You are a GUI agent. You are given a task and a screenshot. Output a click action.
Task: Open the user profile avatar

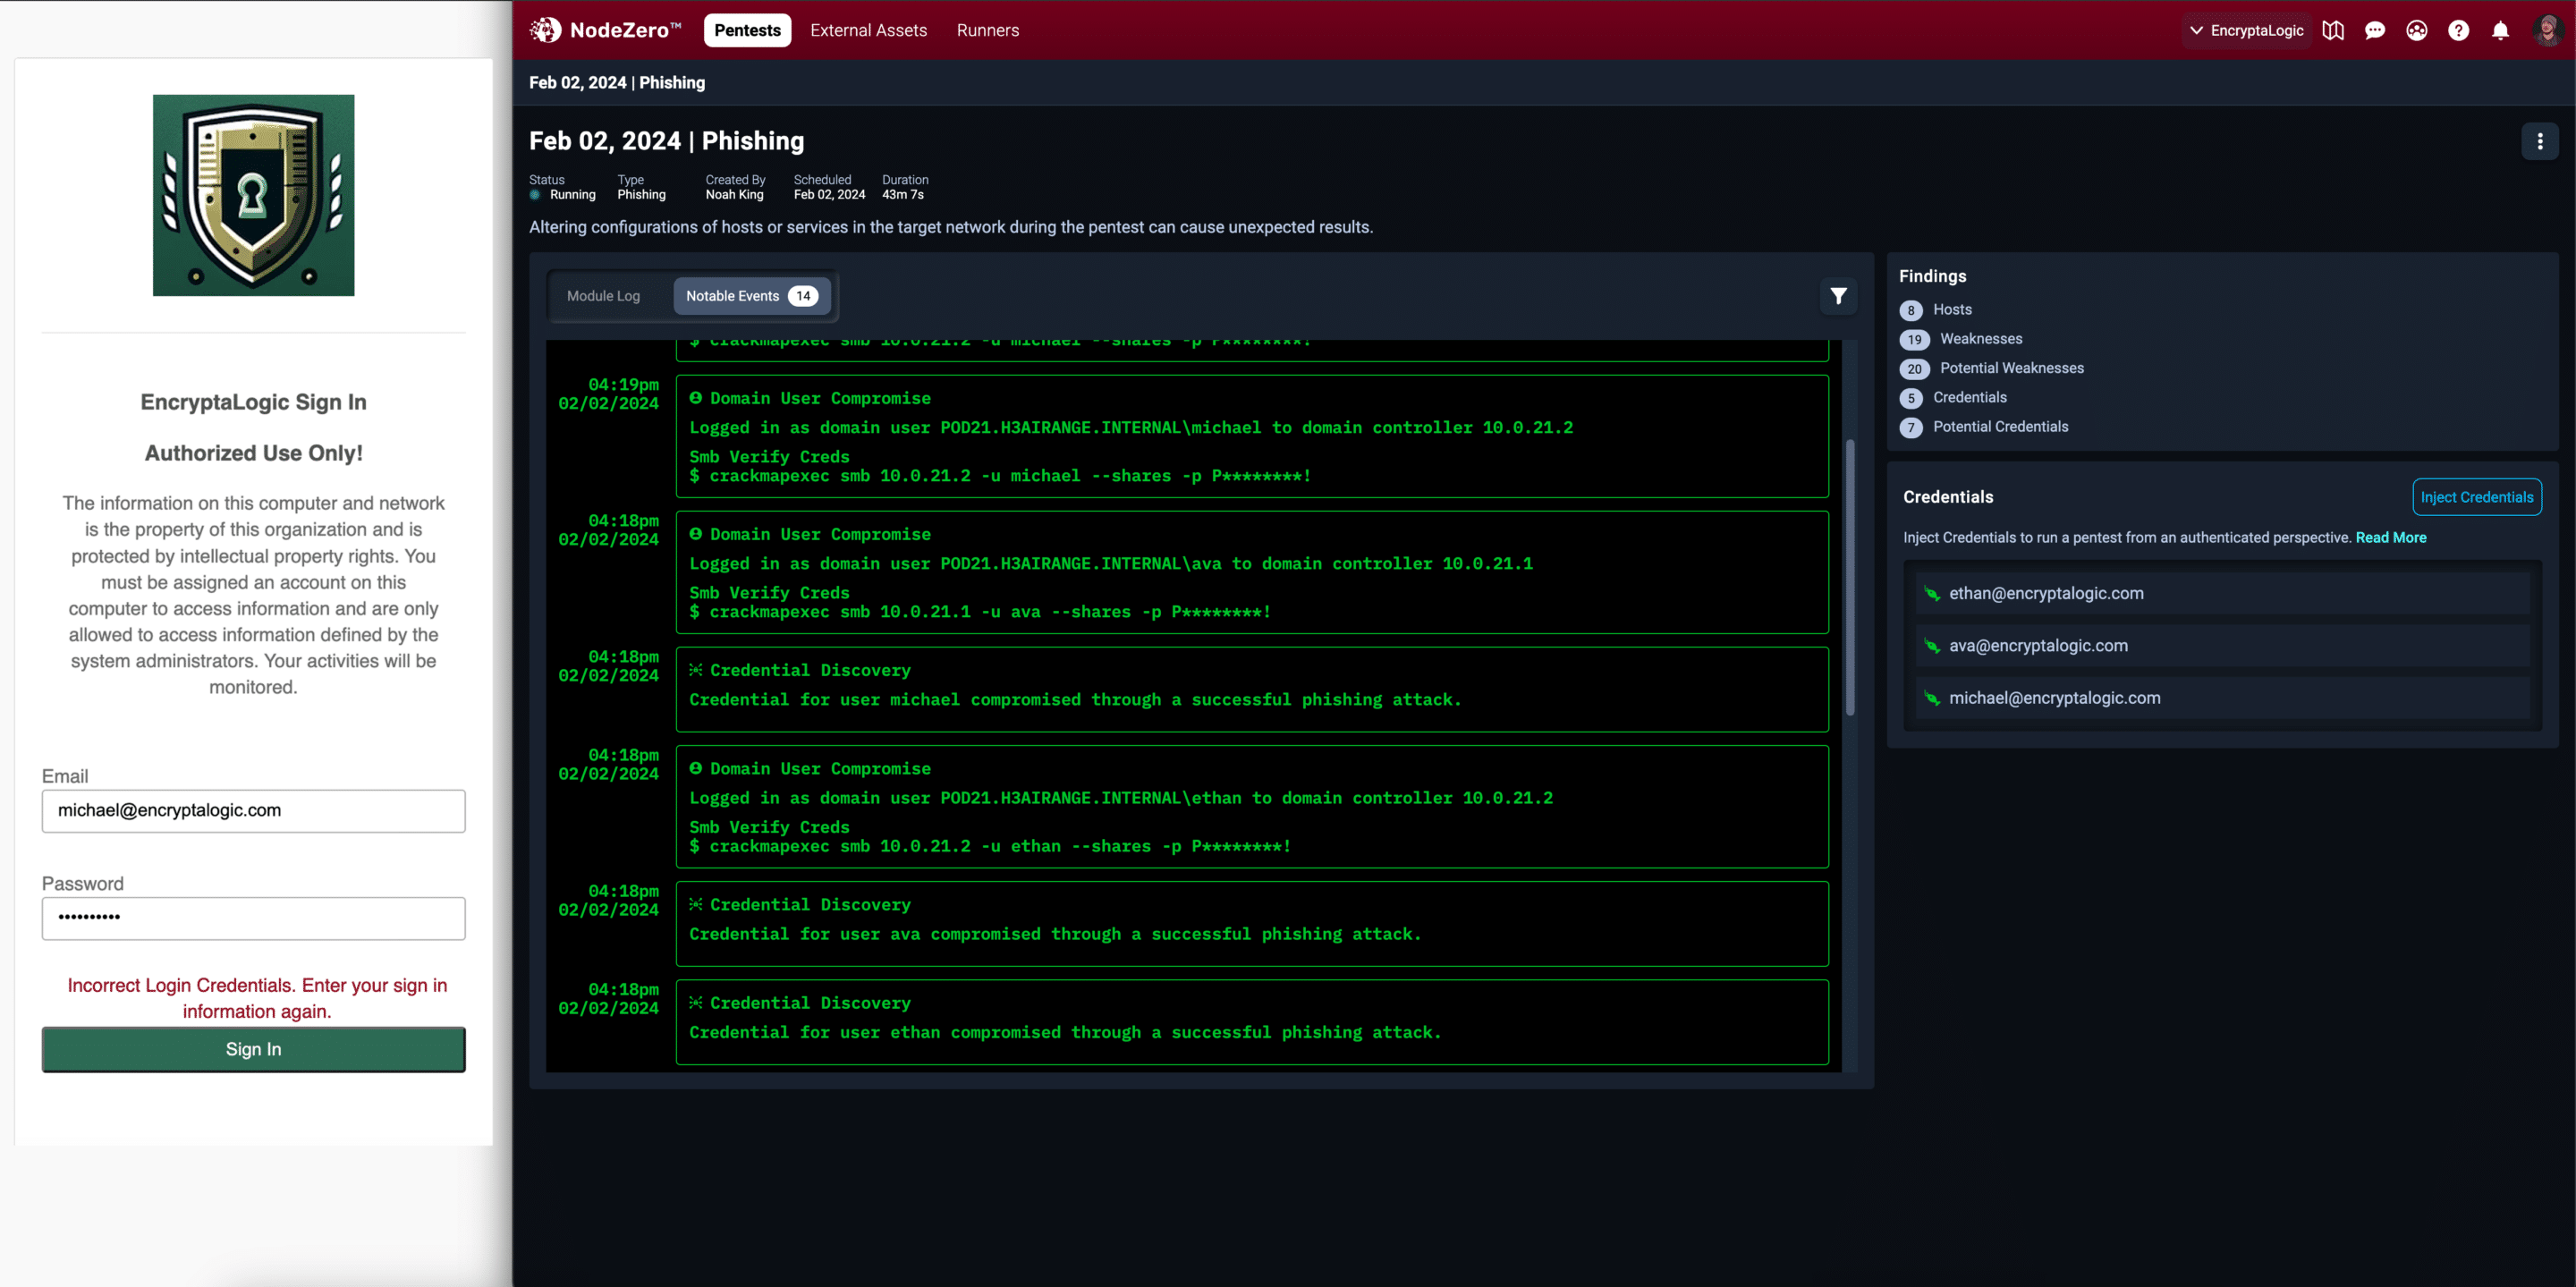pos(2547,30)
